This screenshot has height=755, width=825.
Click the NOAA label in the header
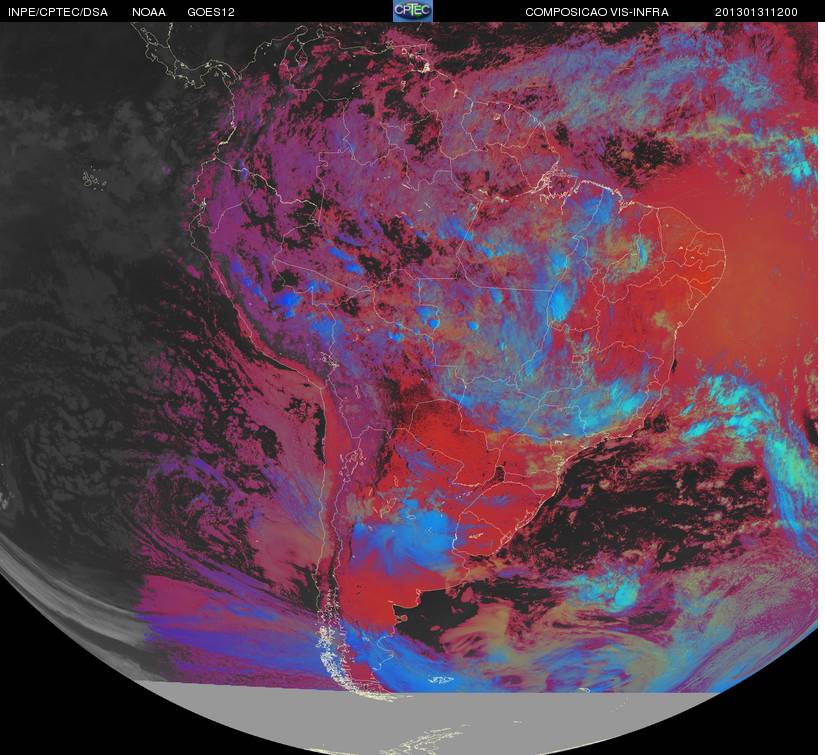point(149,12)
